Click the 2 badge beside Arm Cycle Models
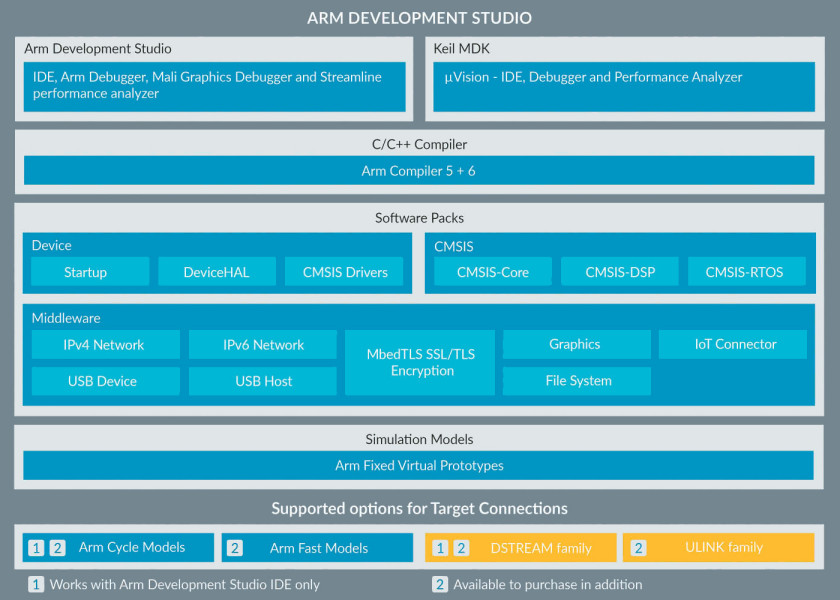Screen dimensions: 840x600 click(57, 548)
